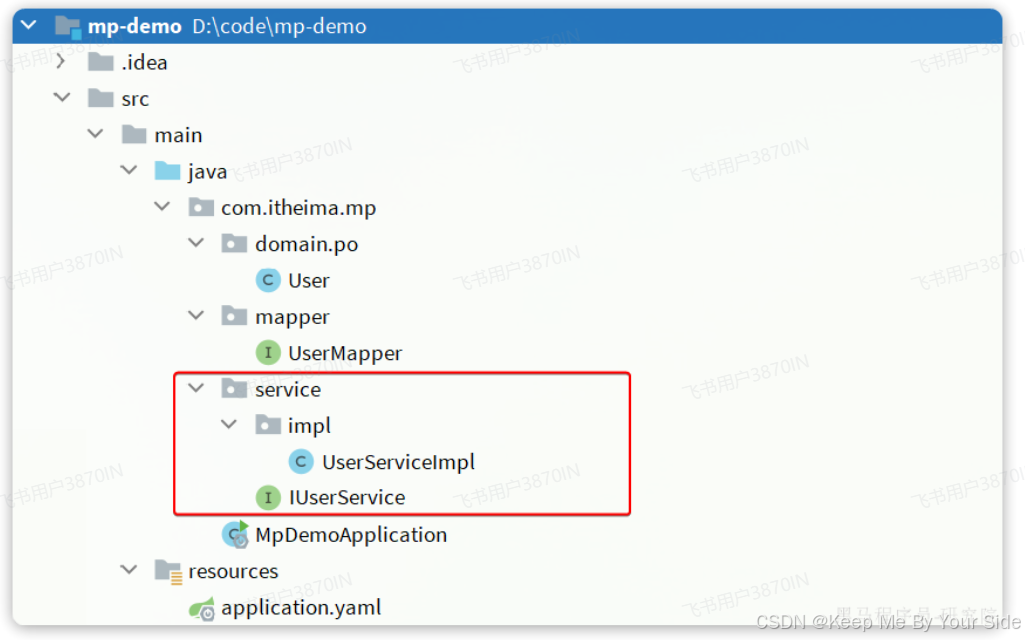Click the application.yaml file icon
Screen dimensions: 1025x640
[200, 607]
